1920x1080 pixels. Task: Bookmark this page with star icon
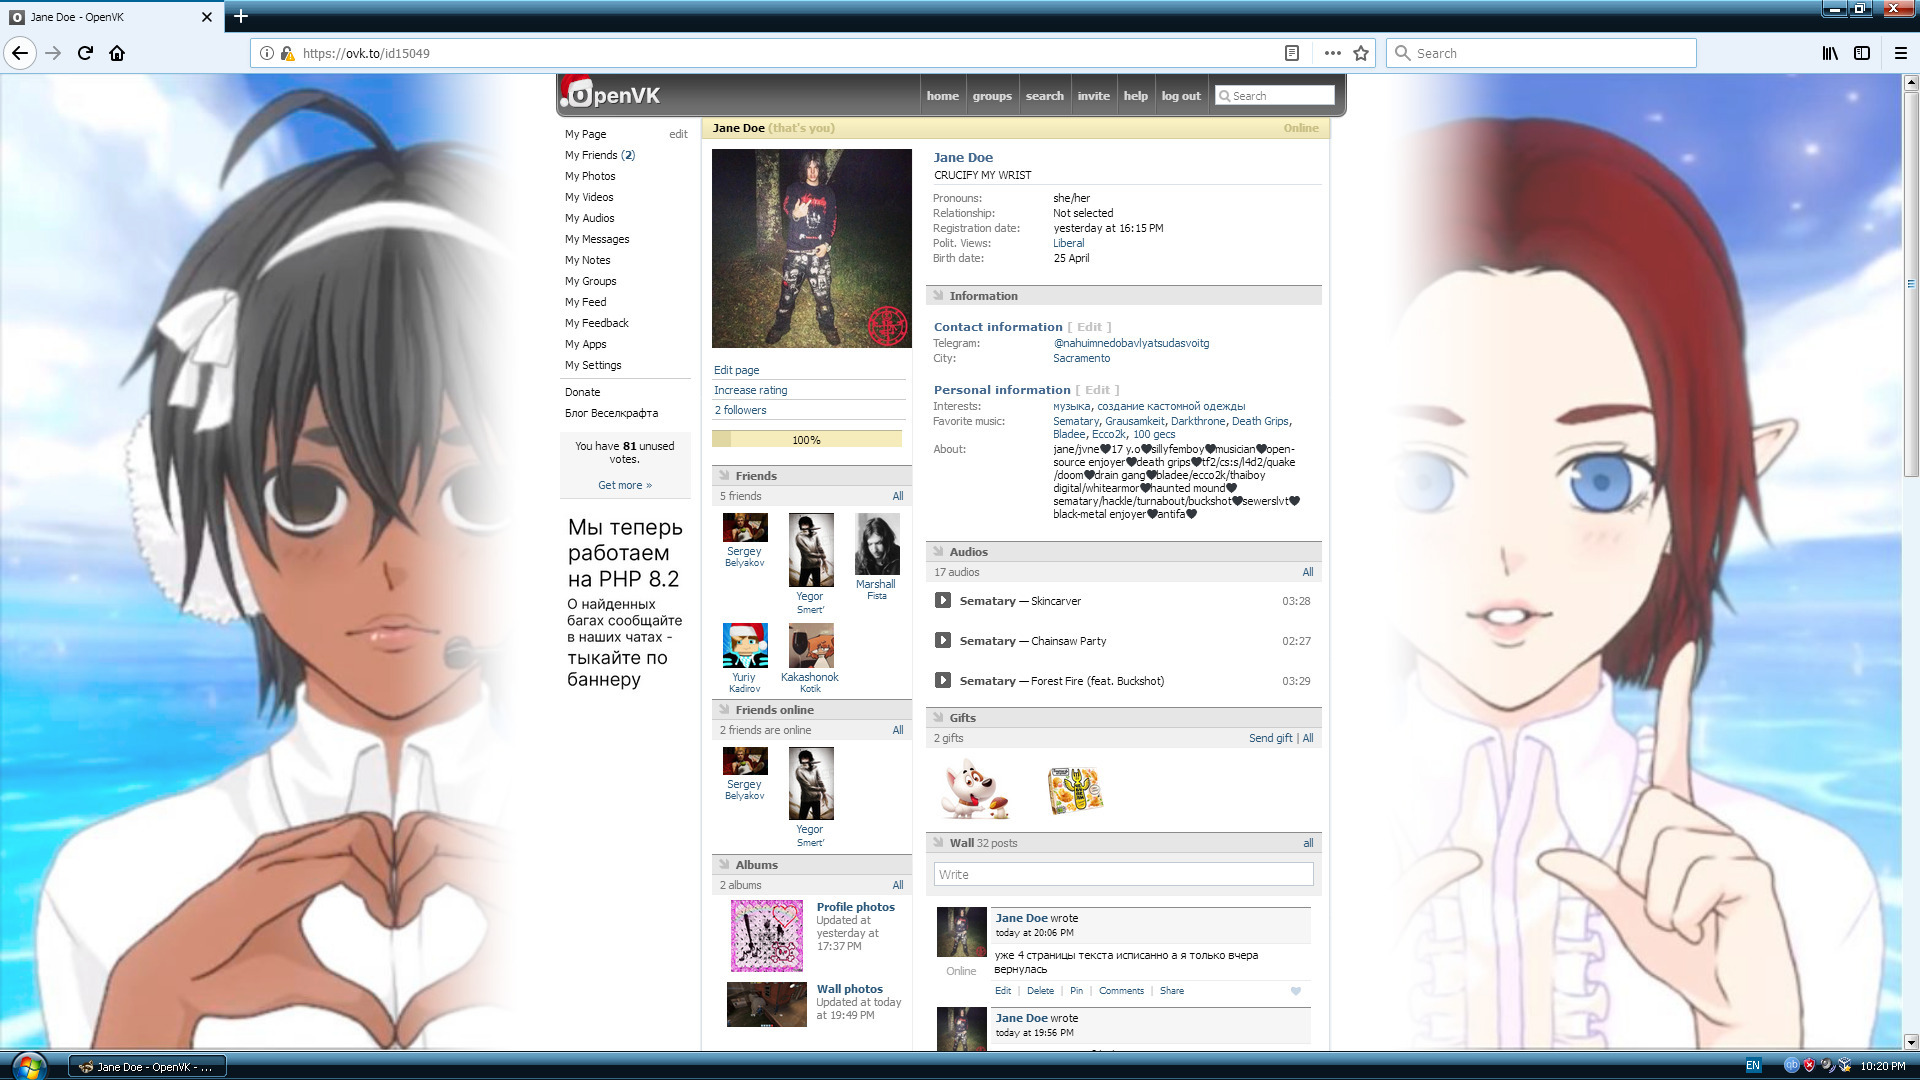tap(1361, 53)
